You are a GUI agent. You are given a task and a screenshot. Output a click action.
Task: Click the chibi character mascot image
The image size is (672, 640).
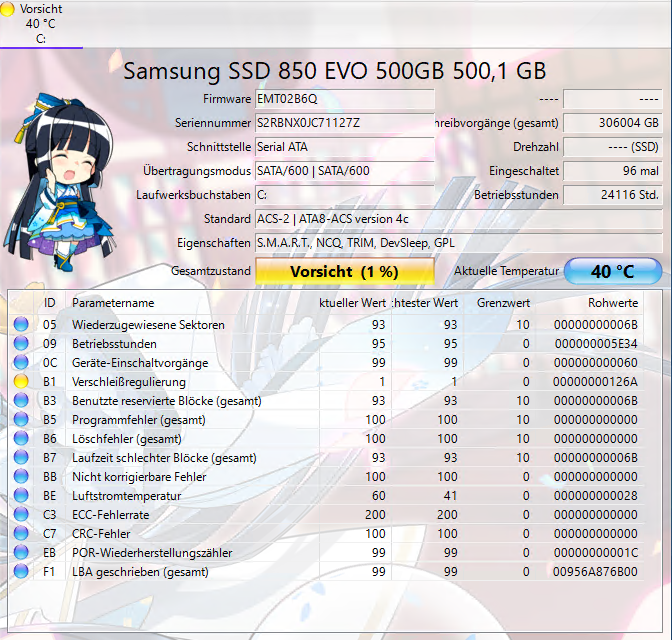[60, 182]
